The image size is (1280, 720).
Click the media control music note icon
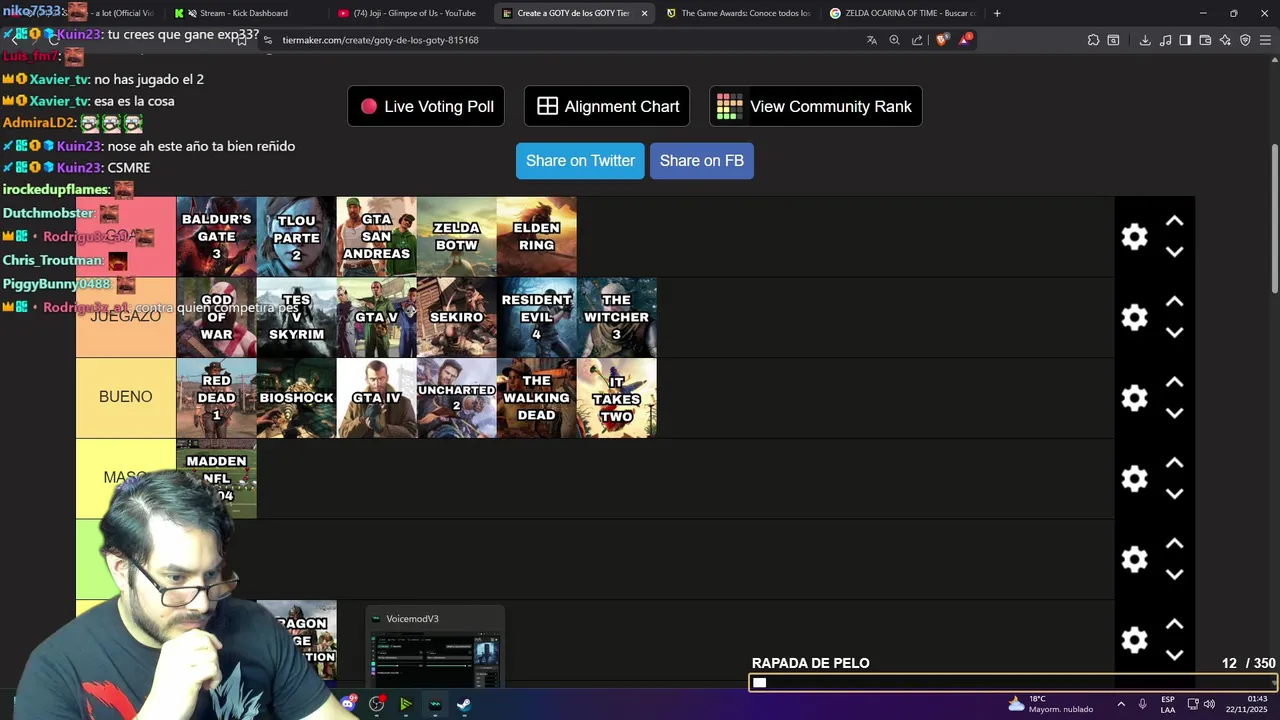(x=1165, y=40)
